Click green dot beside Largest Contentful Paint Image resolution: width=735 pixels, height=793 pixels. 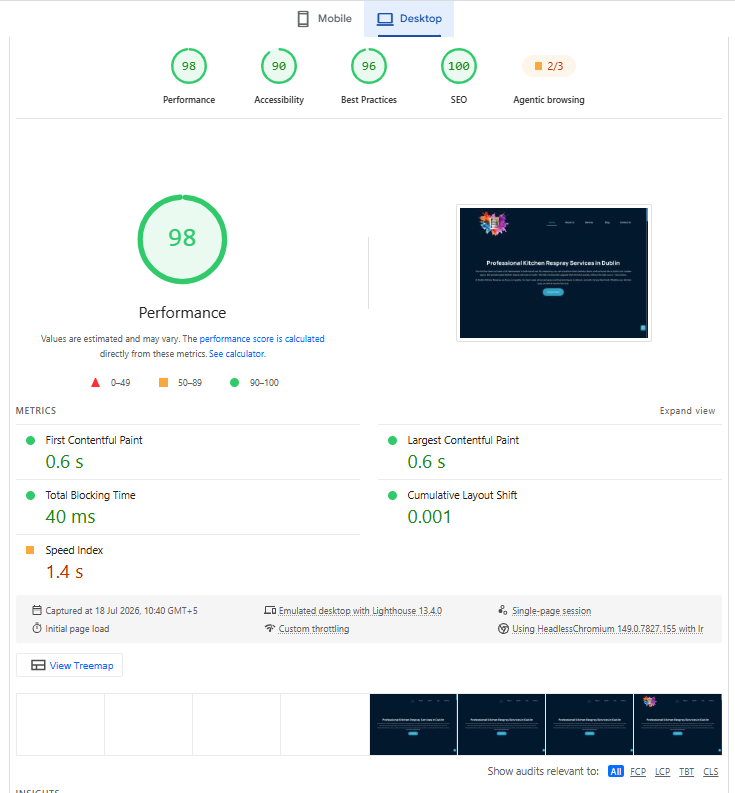pyautogui.click(x=392, y=440)
